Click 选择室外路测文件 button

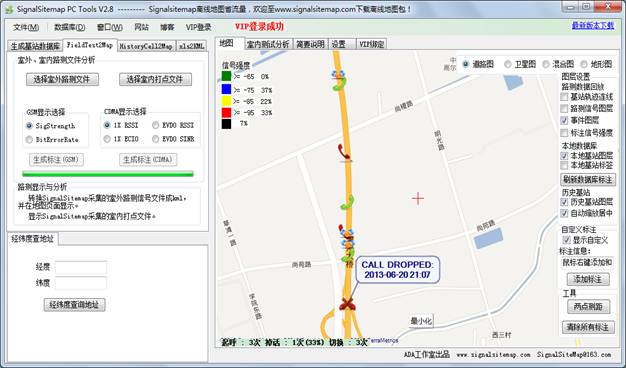(x=62, y=79)
